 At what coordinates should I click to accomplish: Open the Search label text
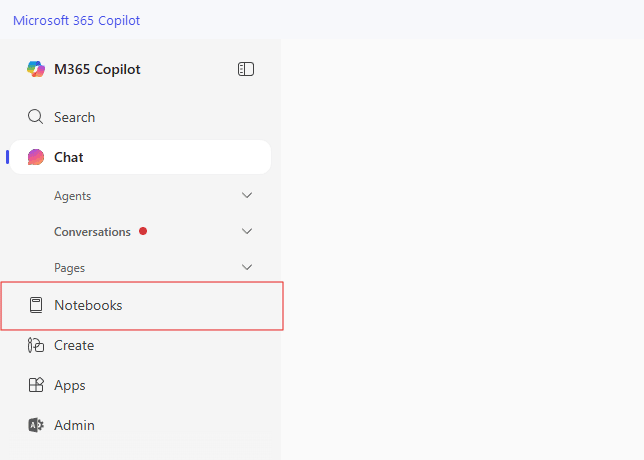pos(74,117)
